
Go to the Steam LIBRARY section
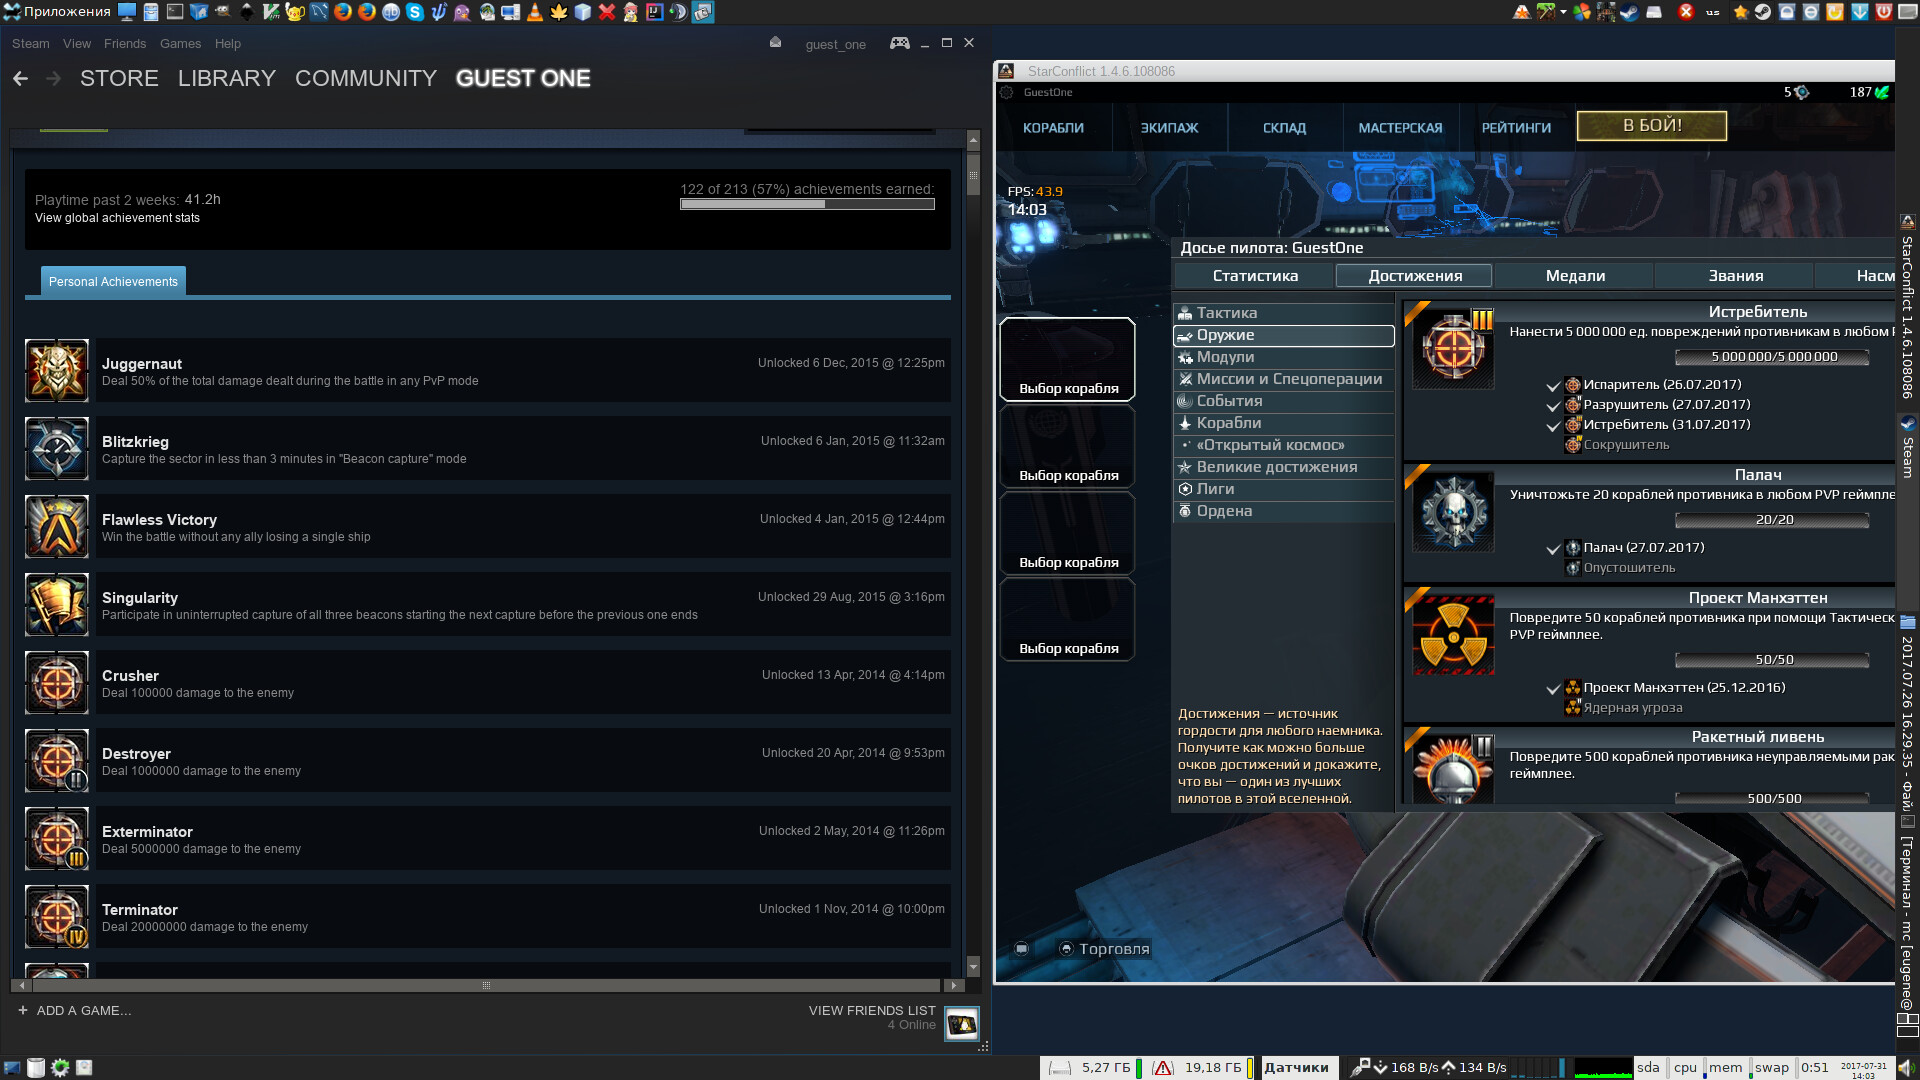[227, 78]
